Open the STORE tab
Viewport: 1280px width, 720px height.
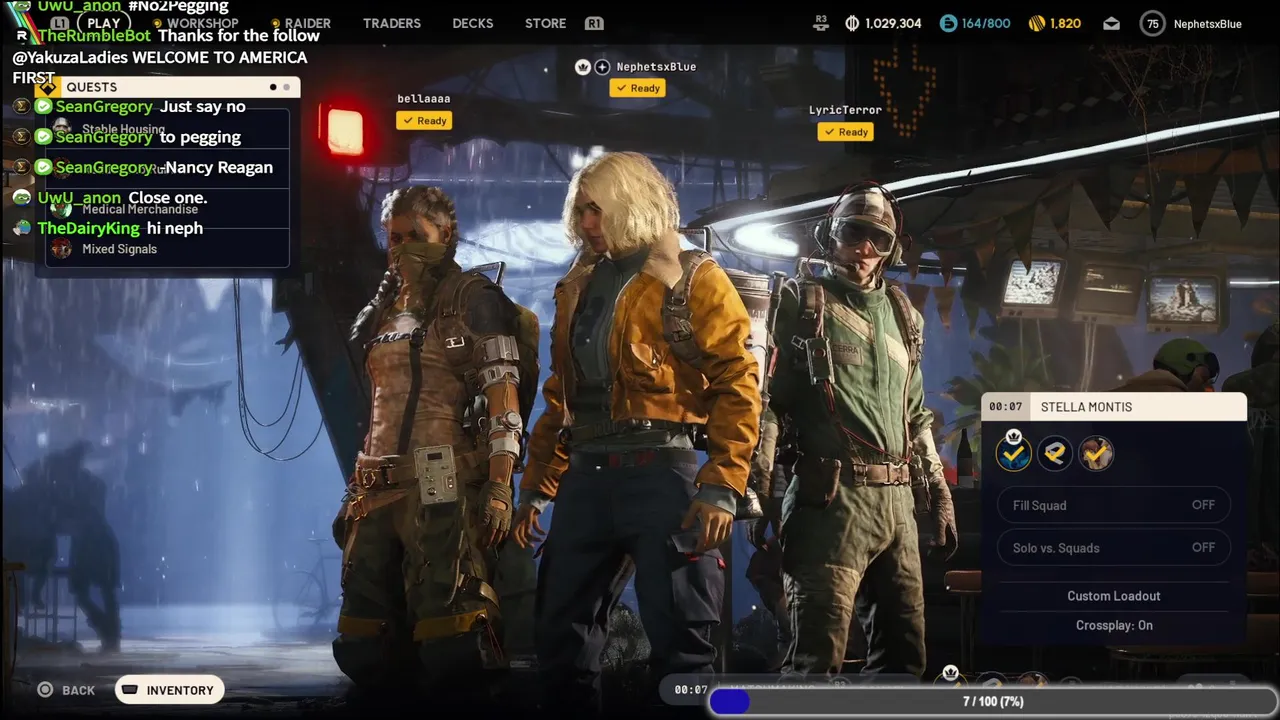pyautogui.click(x=545, y=23)
